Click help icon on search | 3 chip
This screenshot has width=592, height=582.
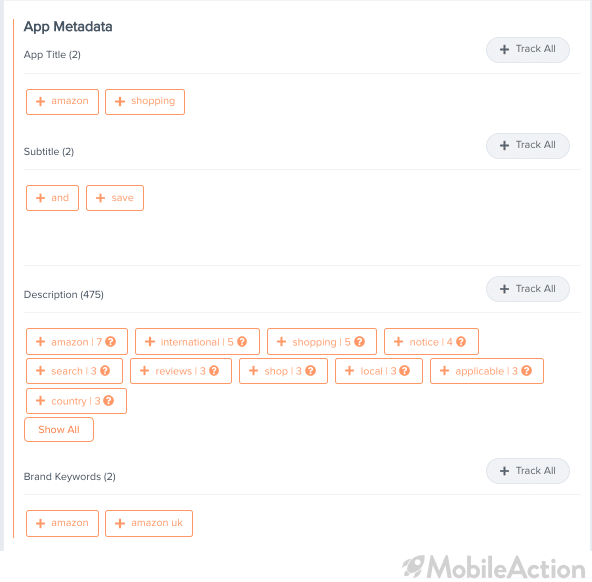[105, 371]
